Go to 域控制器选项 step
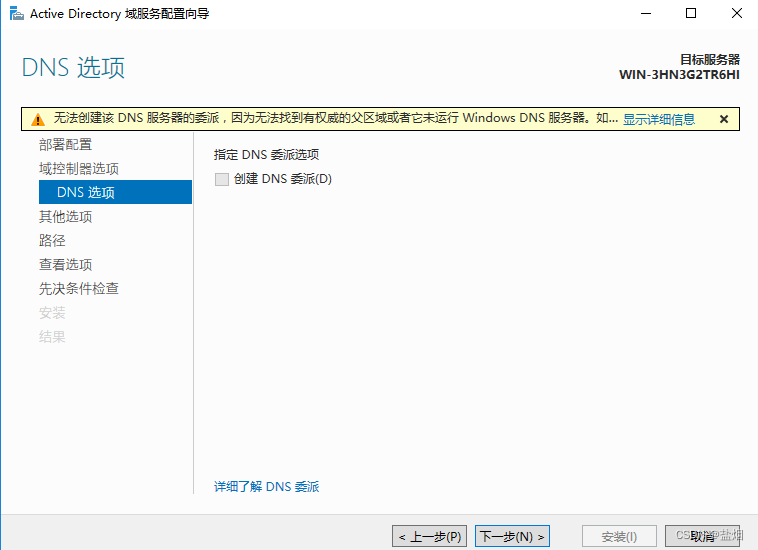758x550 pixels. [x=79, y=169]
